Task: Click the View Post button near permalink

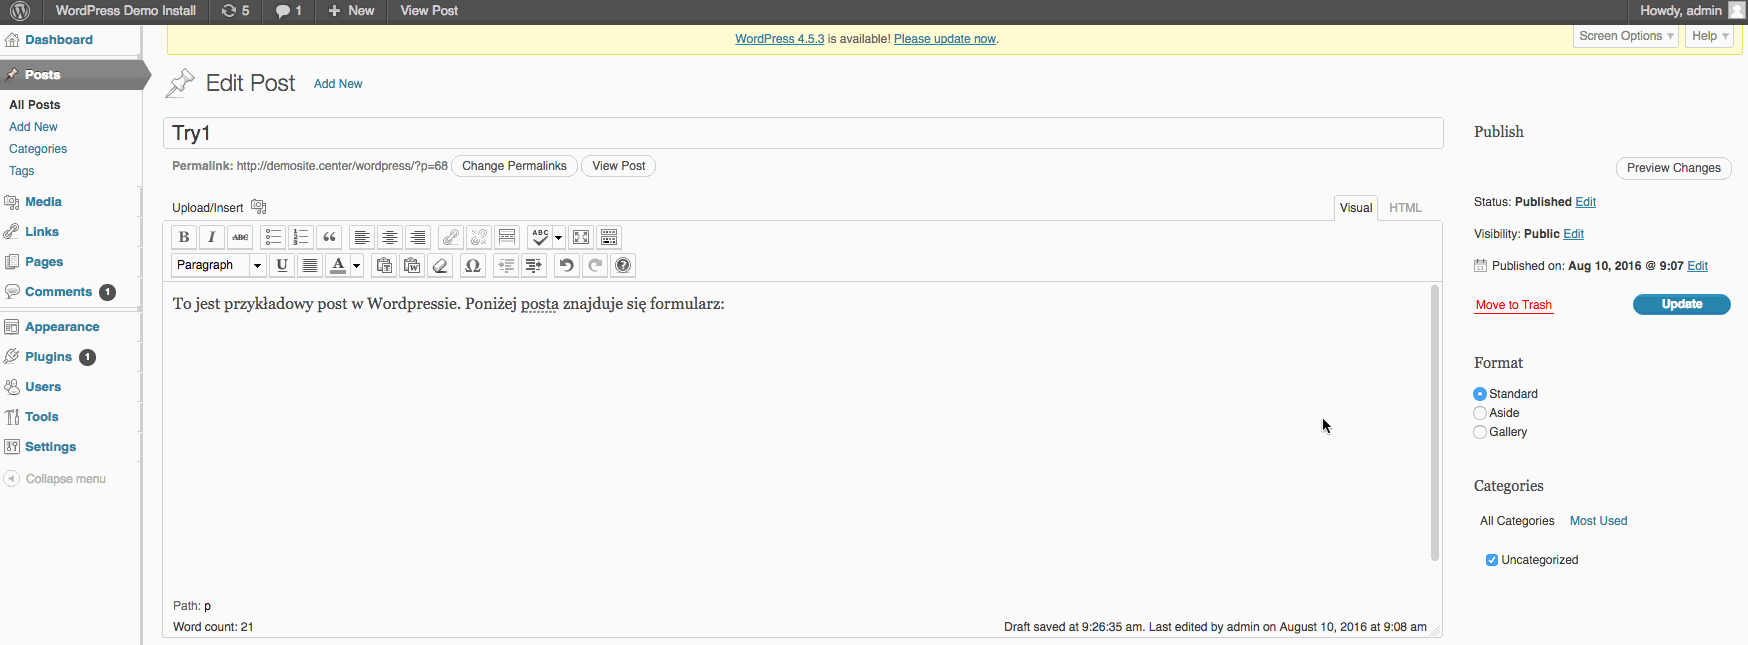Action: (x=618, y=166)
